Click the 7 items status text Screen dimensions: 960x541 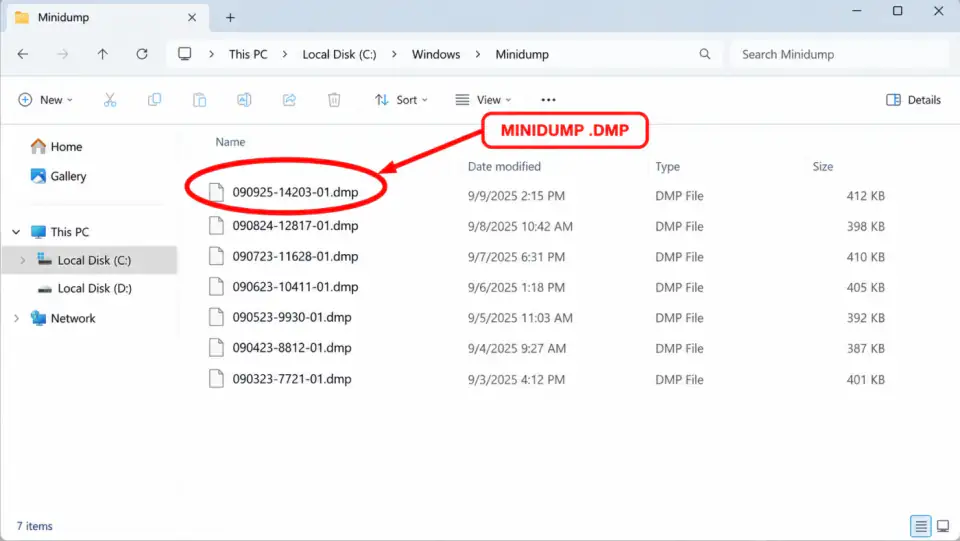34,526
